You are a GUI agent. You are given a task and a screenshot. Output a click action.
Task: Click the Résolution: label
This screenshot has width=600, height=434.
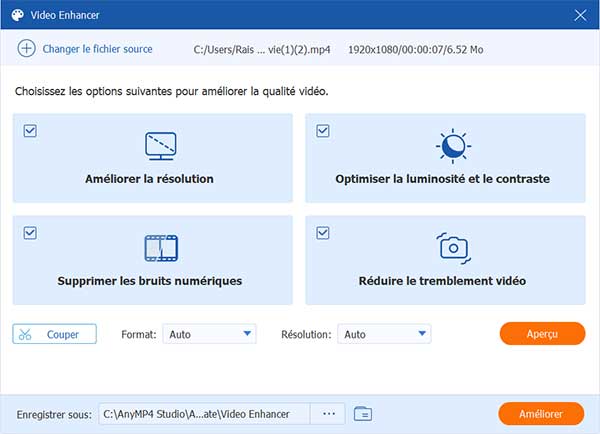[x=306, y=334]
